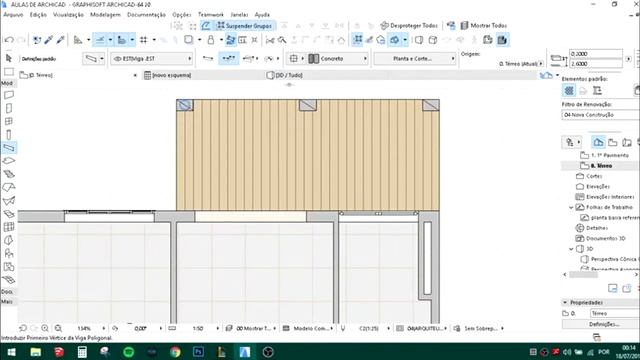Select the Curtain Wall tool in toolbox
The width and height of the screenshot is (640, 360).
point(9,227)
